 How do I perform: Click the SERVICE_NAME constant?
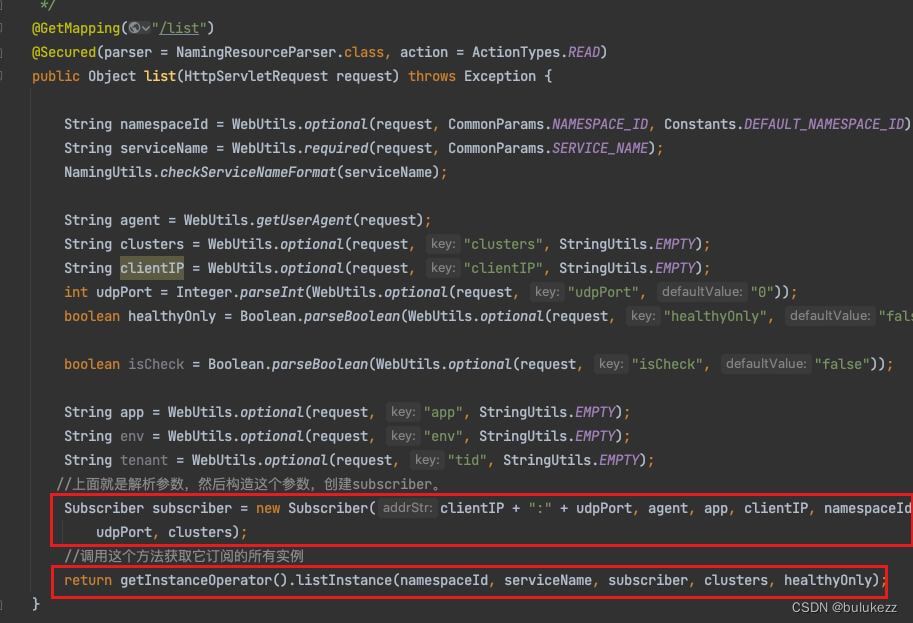click(600, 148)
